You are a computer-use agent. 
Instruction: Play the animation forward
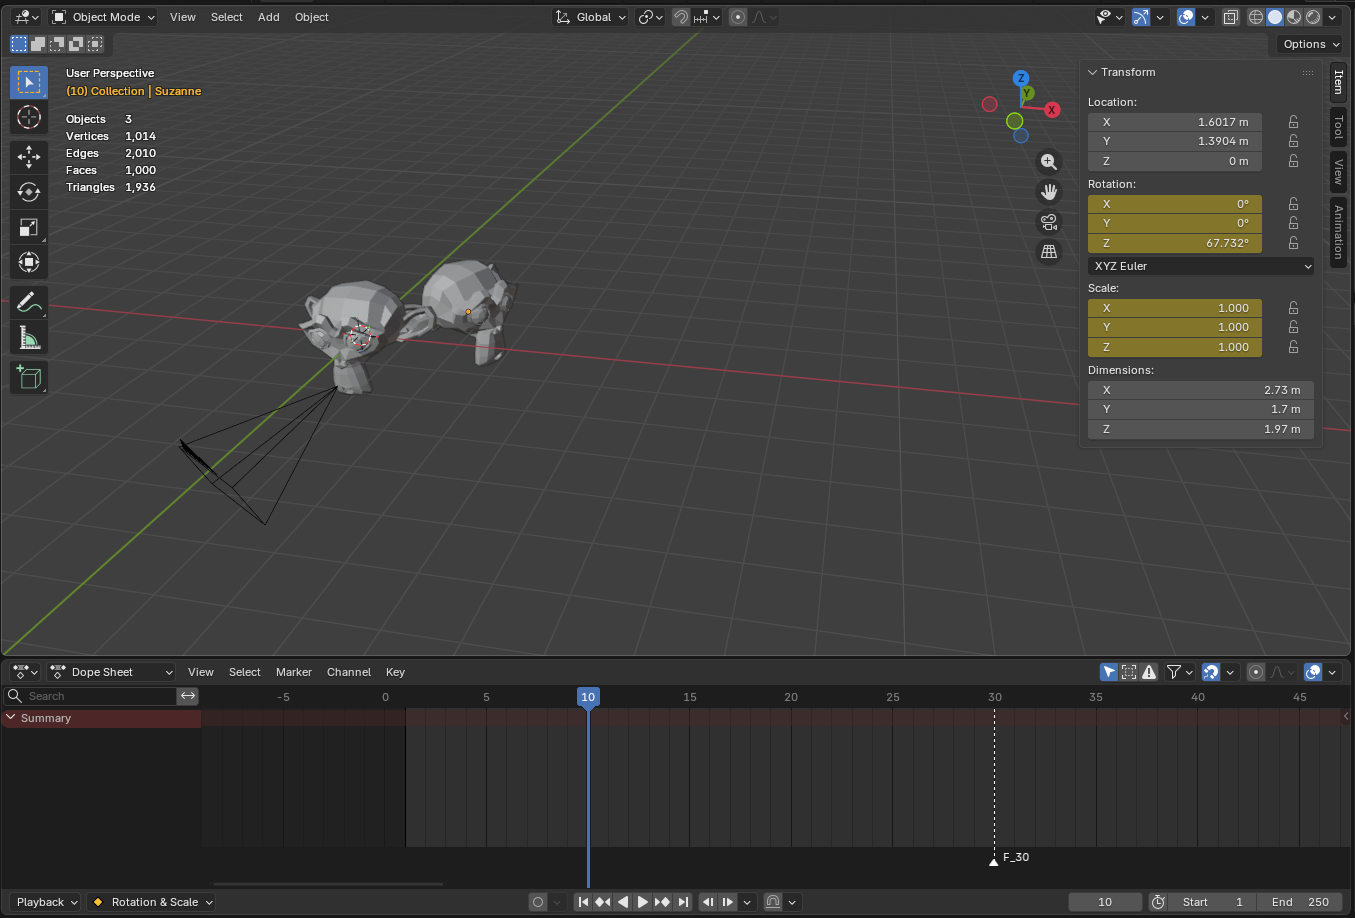point(643,902)
